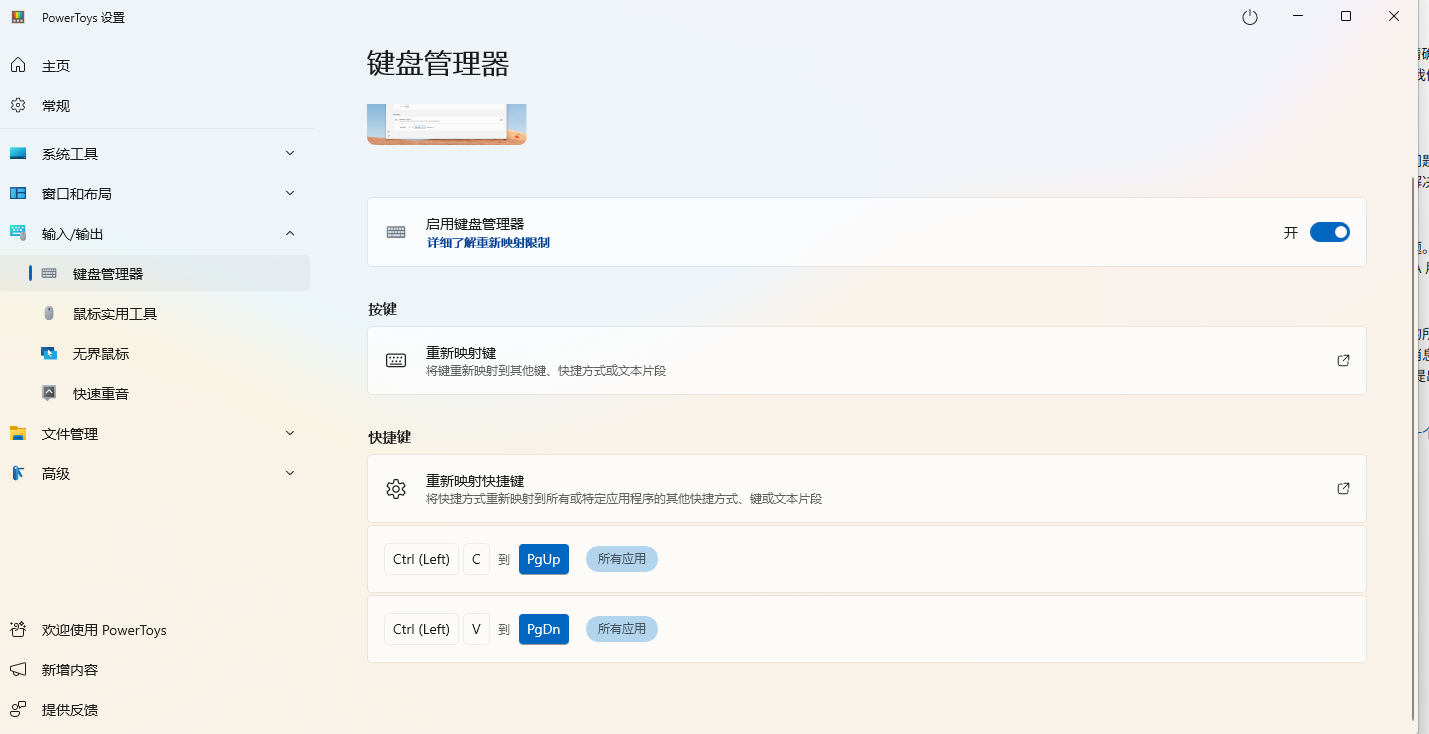This screenshot has width=1429, height=734.
Task: Go to 主页 in sidebar
Action: pos(155,66)
